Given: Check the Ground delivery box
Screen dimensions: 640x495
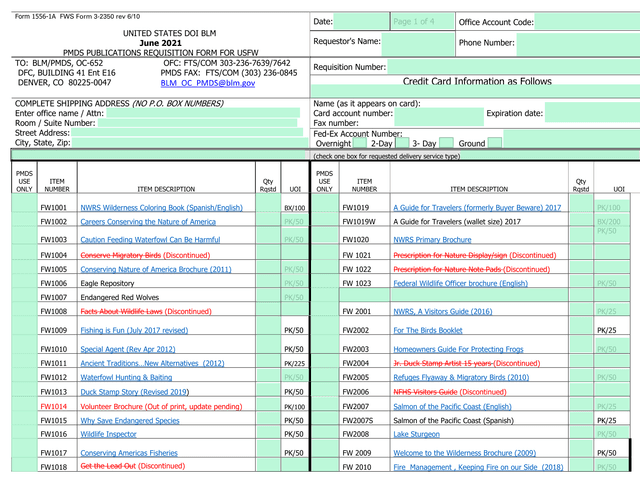Looking at the screenshot, I should pyautogui.click(x=495, y=143).
